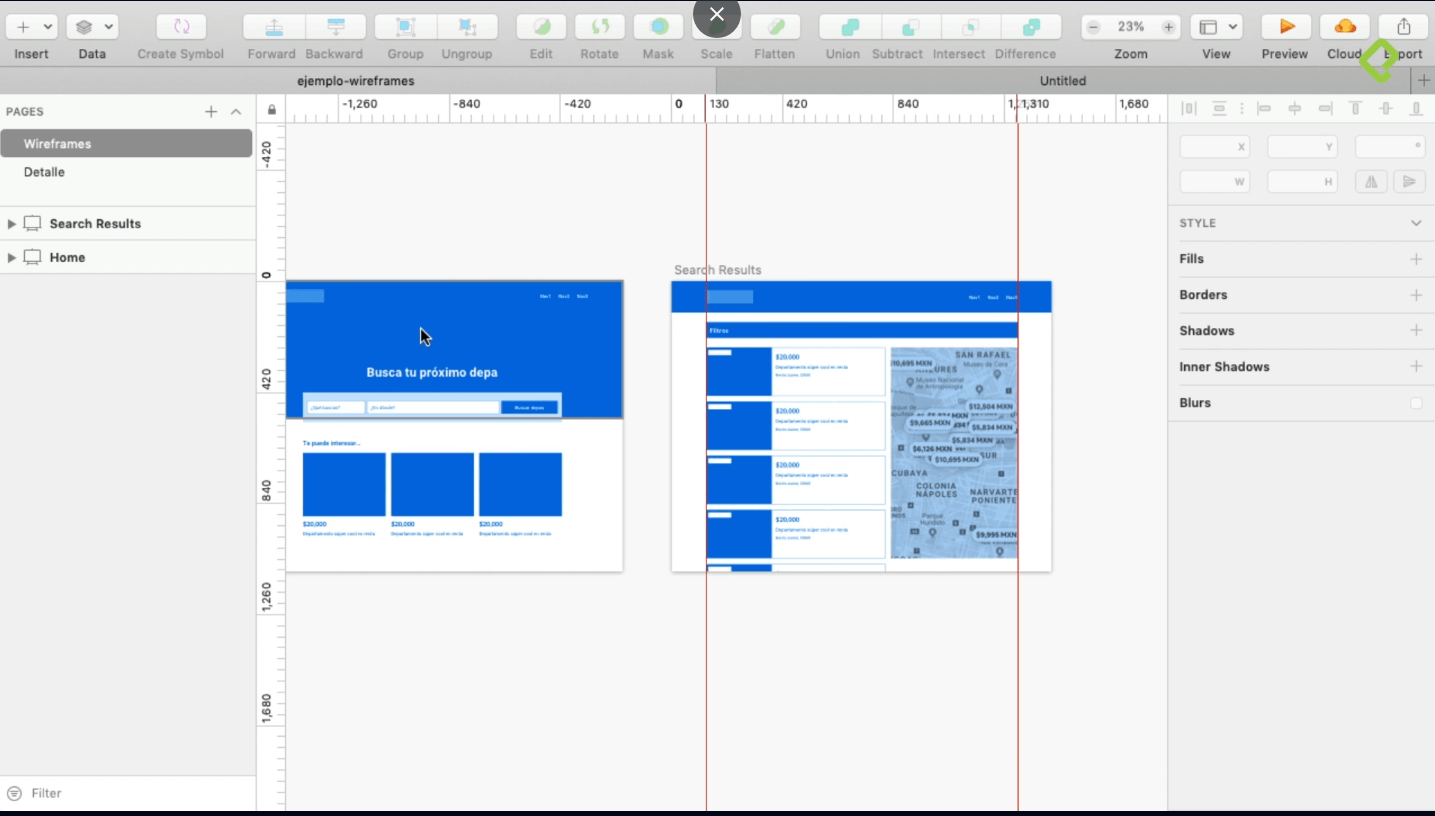Select the Group layers icon

(405, 27)
